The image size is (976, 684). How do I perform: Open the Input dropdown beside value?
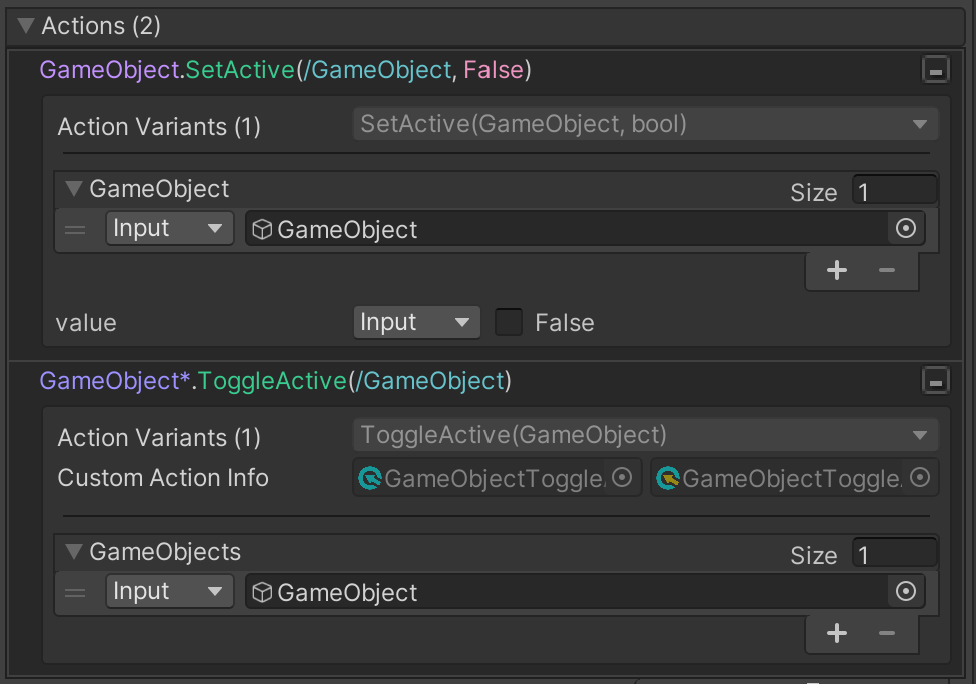[x=416, y=322]
